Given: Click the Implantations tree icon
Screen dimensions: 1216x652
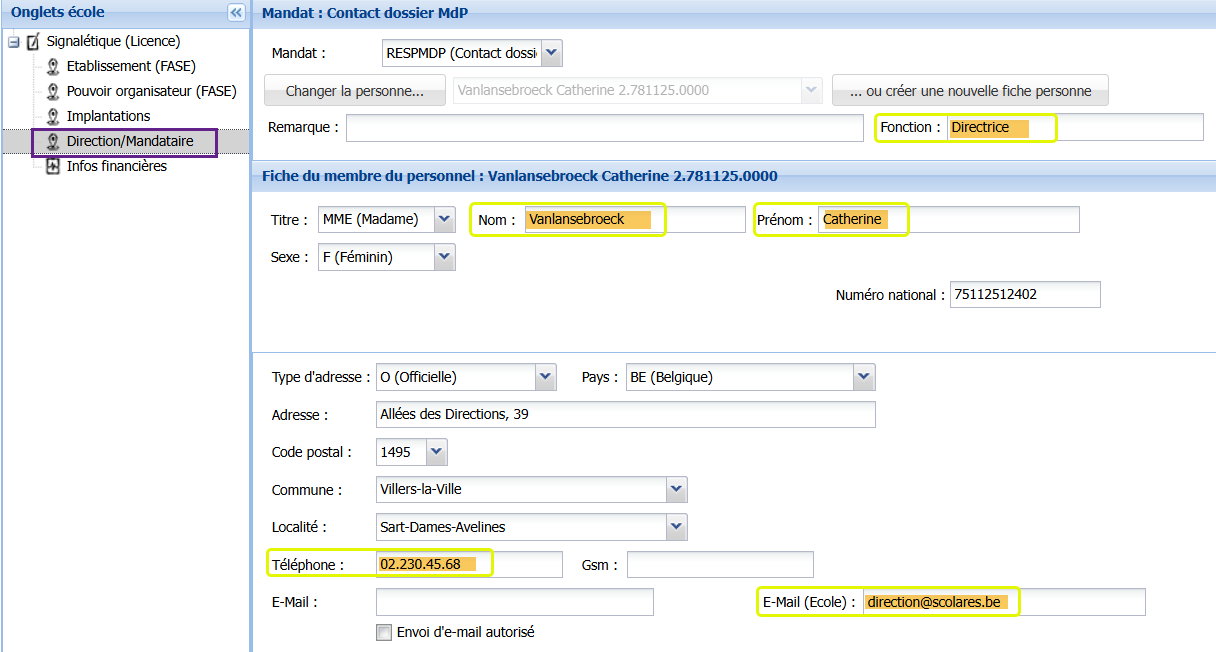Looking at the screenshot, I should 53,117.
